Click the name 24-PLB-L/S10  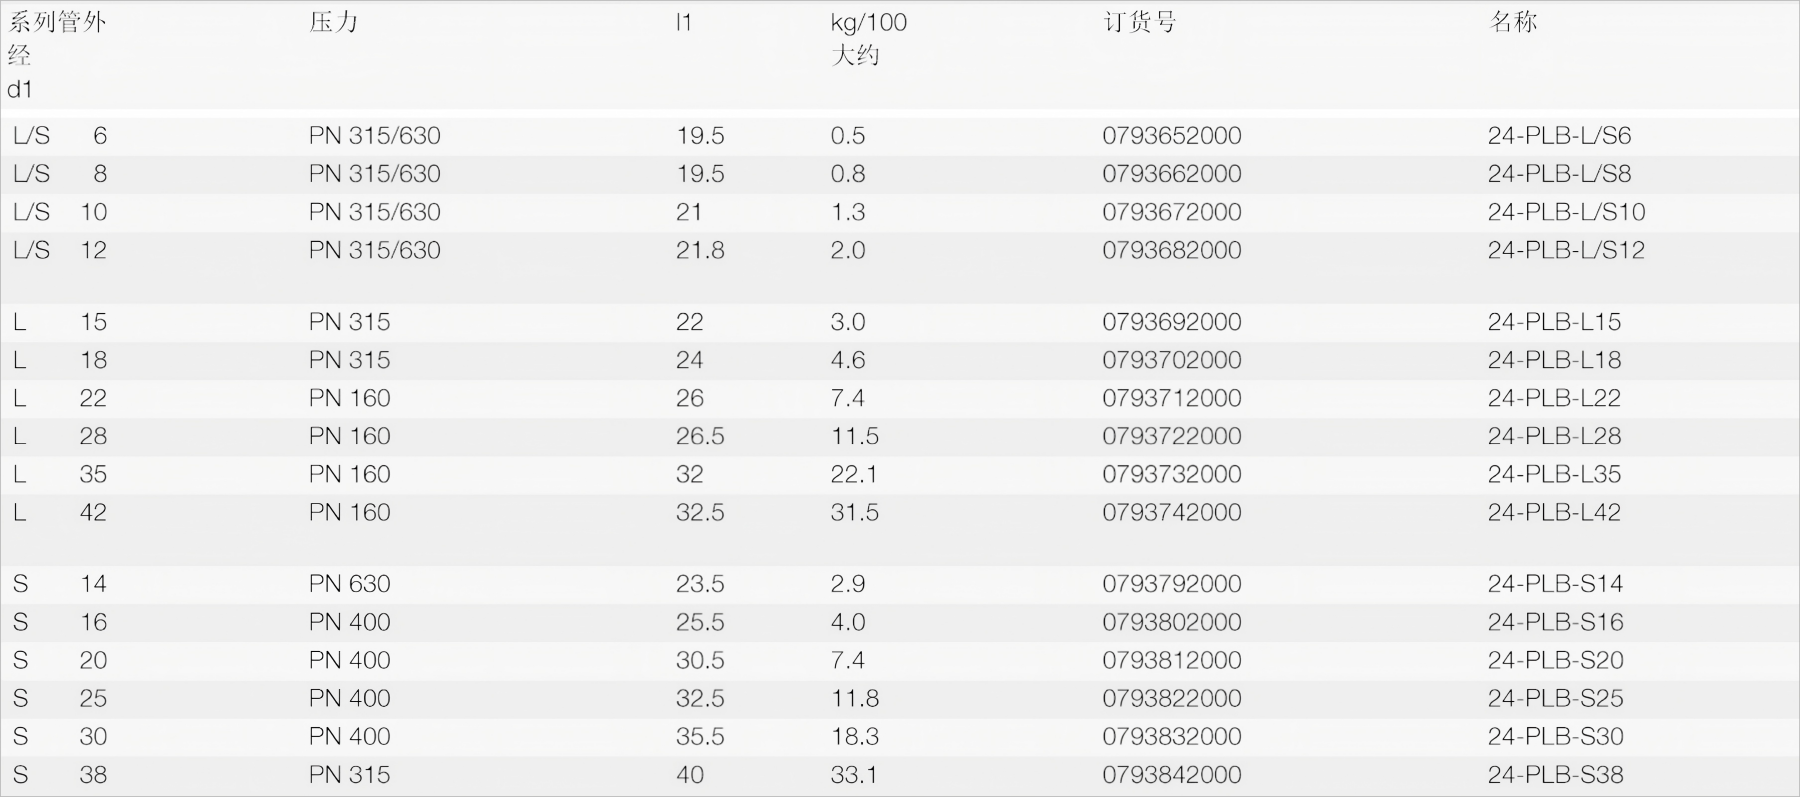point(1565,212)
